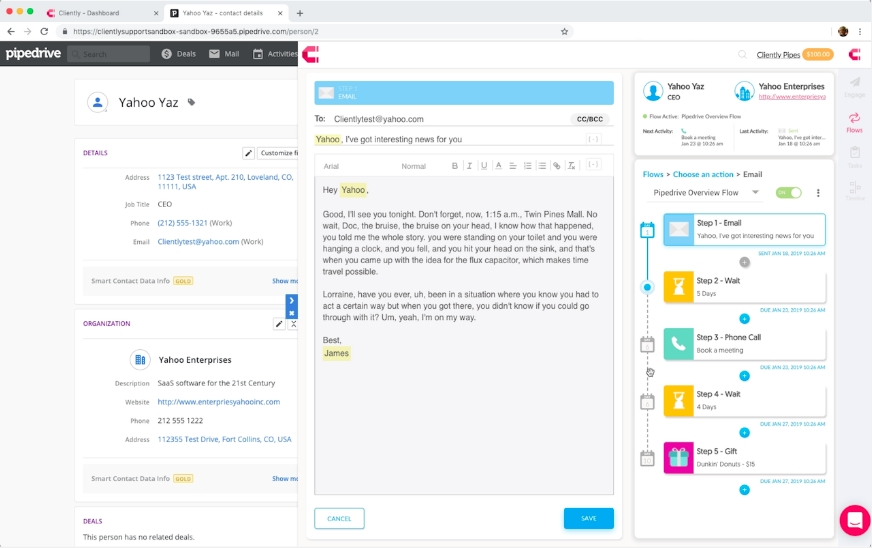
Task: Click the three-dot flow options menu
Action: coord(818,193)
